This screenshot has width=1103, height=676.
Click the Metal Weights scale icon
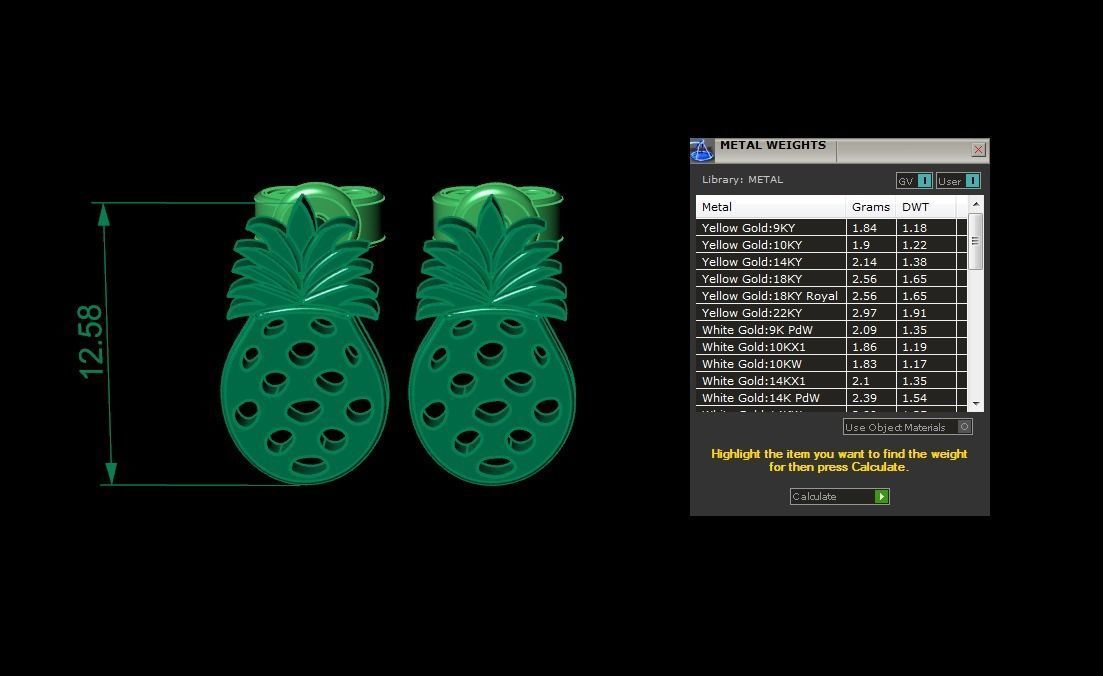(701, 150)
